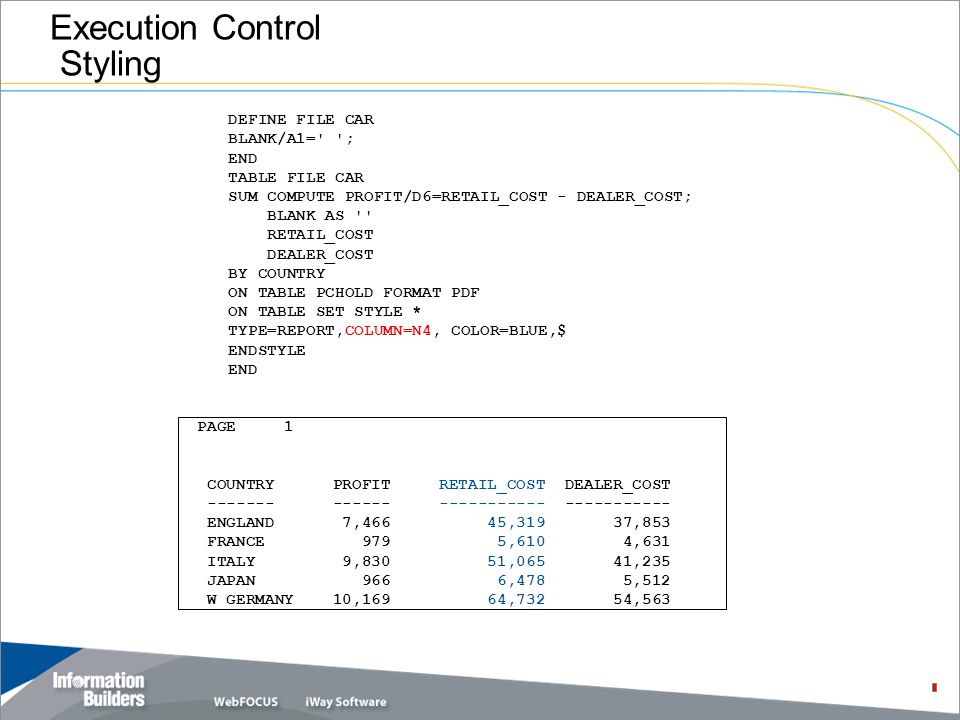Click Italy profit value 9,830
960x720 pixels.
366,561
